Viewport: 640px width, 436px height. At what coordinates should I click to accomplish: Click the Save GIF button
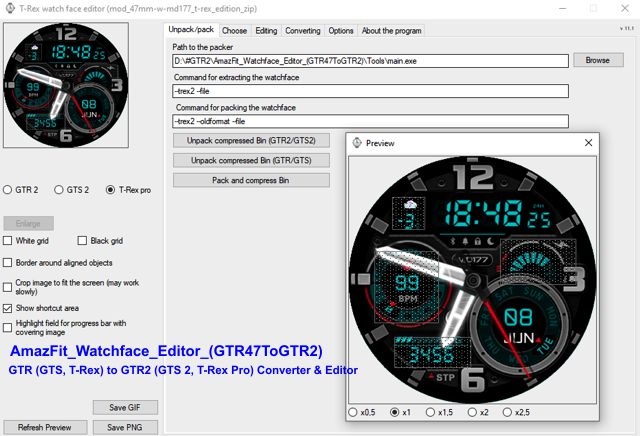click(x=125, y=407)
